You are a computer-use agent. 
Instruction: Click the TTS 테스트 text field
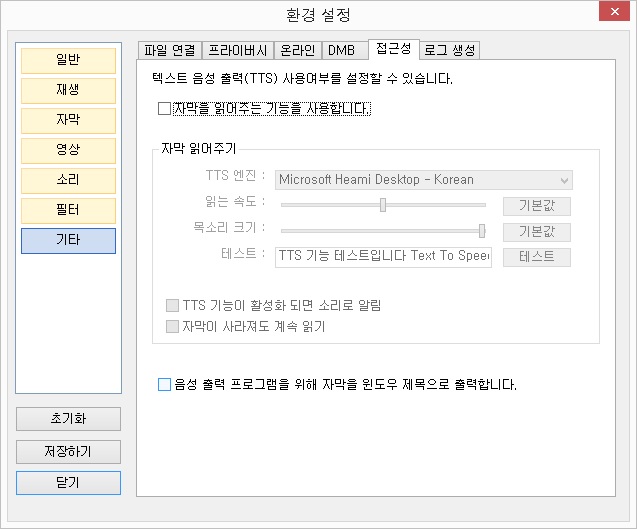click(x=383, y=257)
